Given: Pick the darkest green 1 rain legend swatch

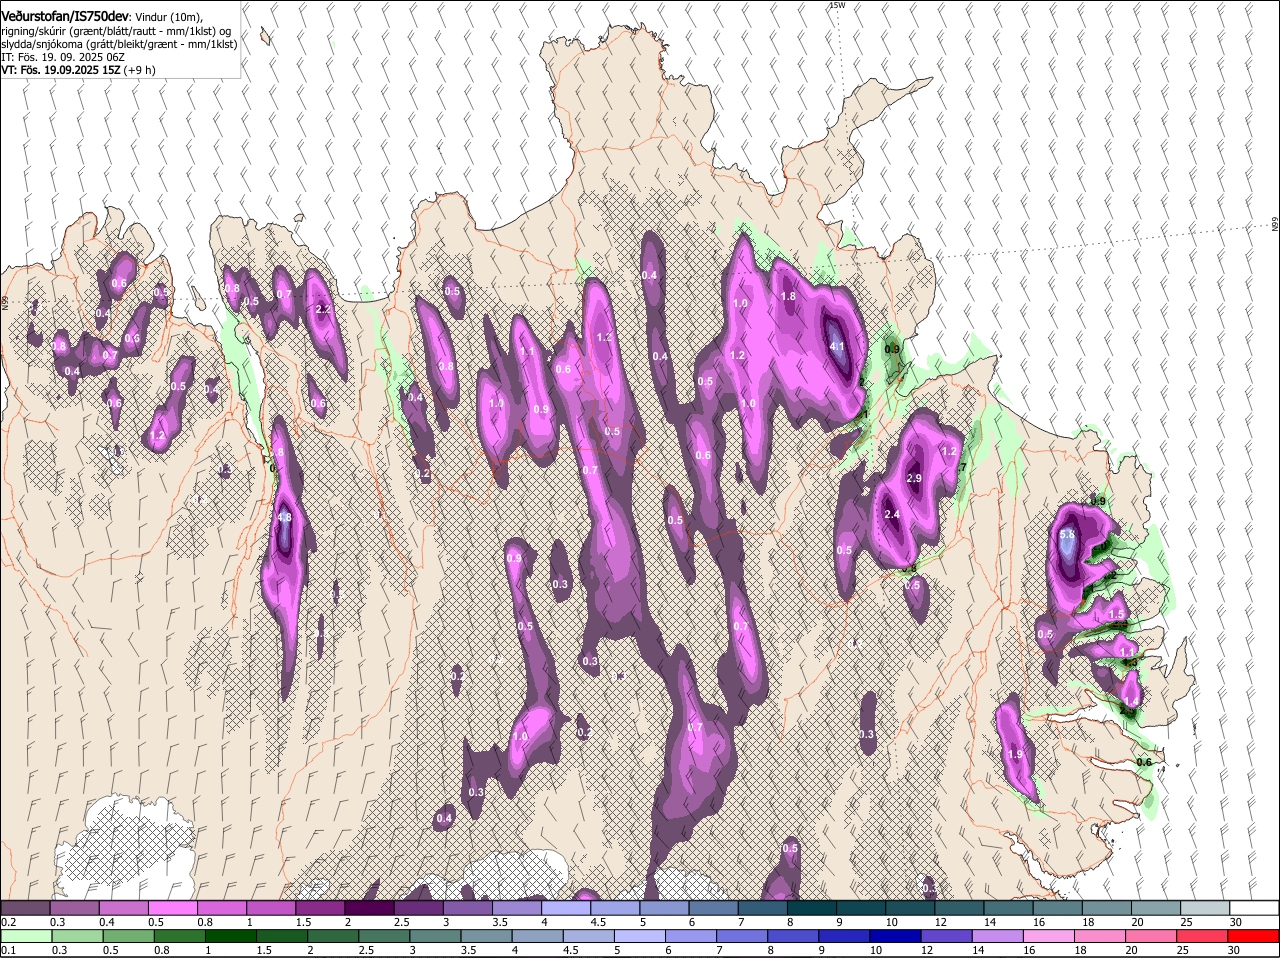Looking at the screenshot, I should pos(230,936).
